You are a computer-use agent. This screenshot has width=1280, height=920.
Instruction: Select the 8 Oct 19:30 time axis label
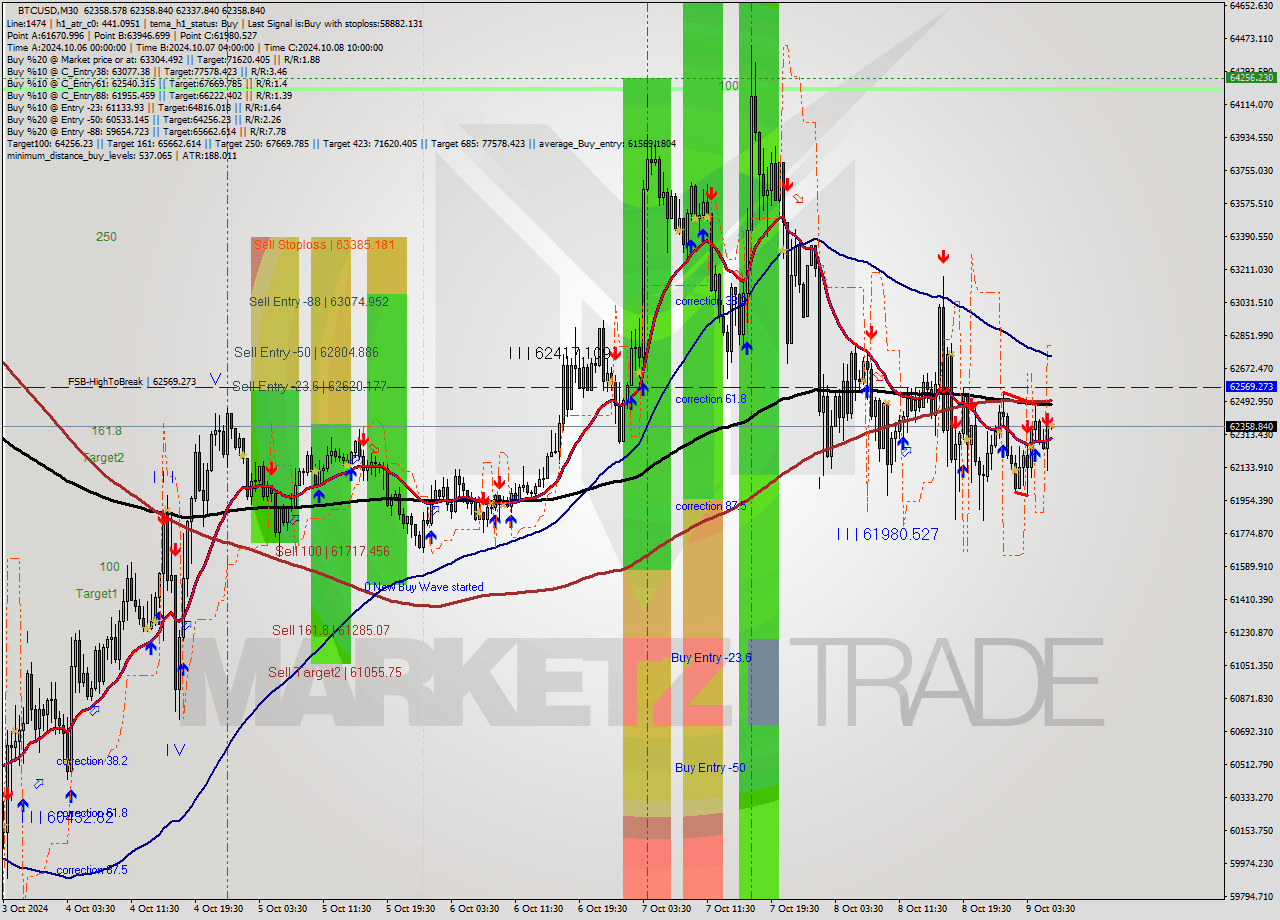[986, 909]
